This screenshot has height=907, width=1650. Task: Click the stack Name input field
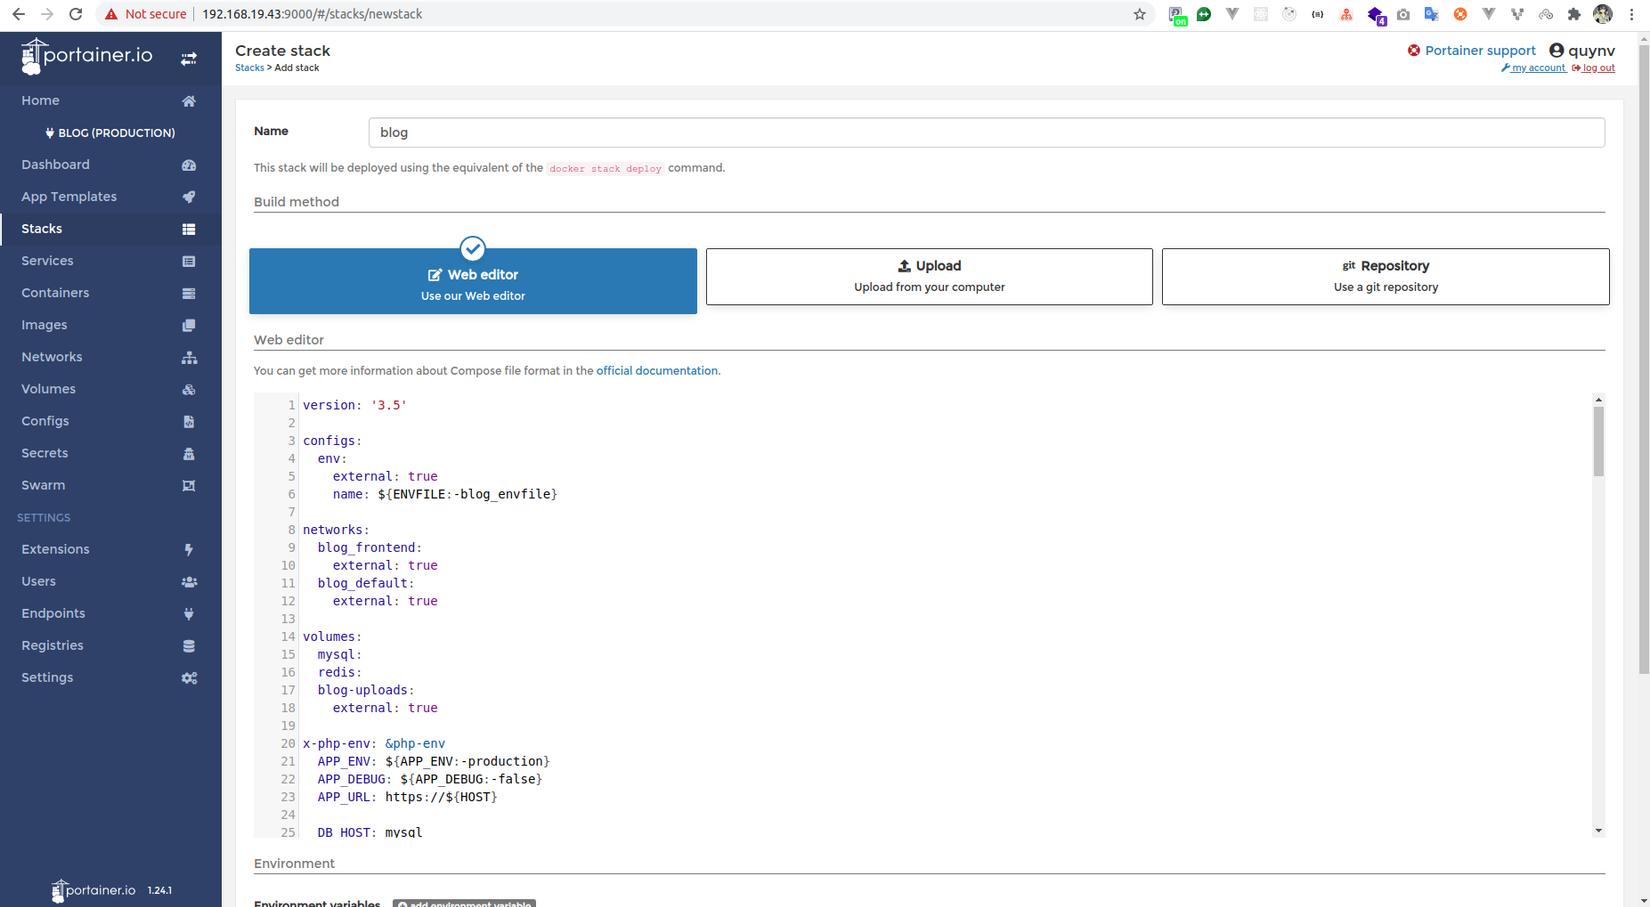(x=986, y=132)
